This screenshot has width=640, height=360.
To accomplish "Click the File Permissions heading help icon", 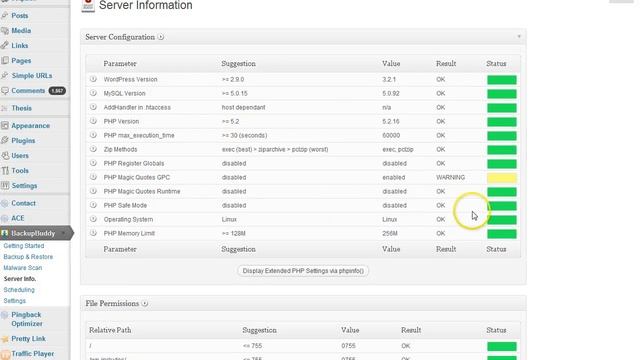I will 144,304.
